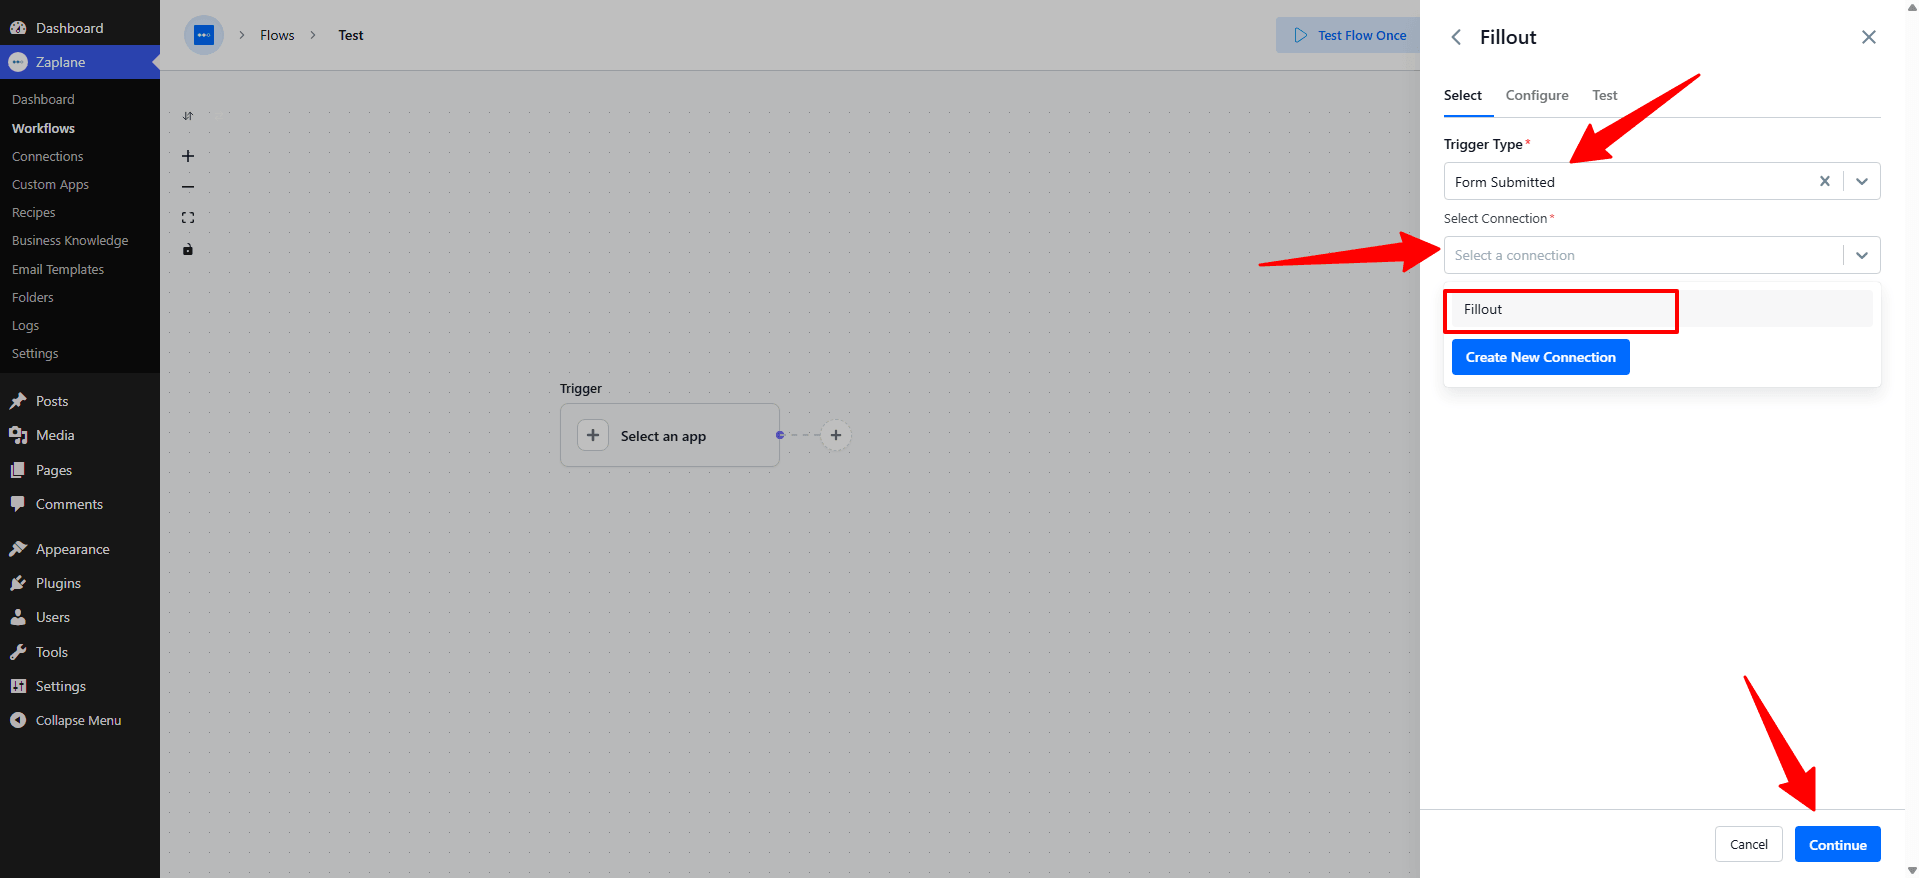
Task: Switch to the Test tab
Action: click(1605, 95)
